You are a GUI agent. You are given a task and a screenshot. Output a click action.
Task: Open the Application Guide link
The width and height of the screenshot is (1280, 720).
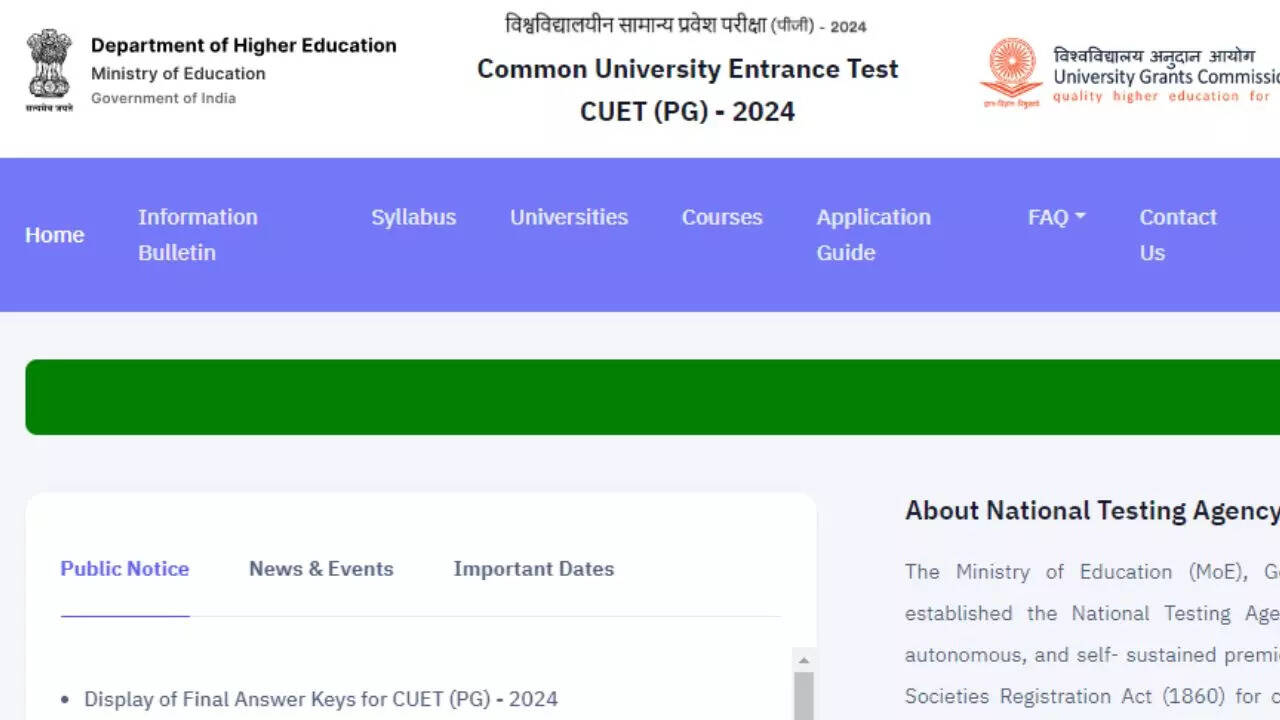pyautogui.click(x=873, y=235)
